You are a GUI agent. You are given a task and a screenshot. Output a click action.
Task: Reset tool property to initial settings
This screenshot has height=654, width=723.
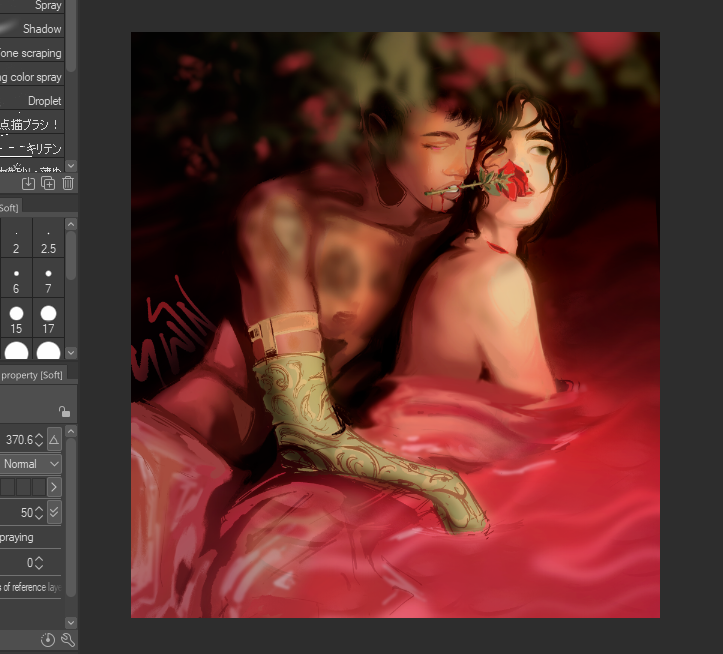point(48,640)
